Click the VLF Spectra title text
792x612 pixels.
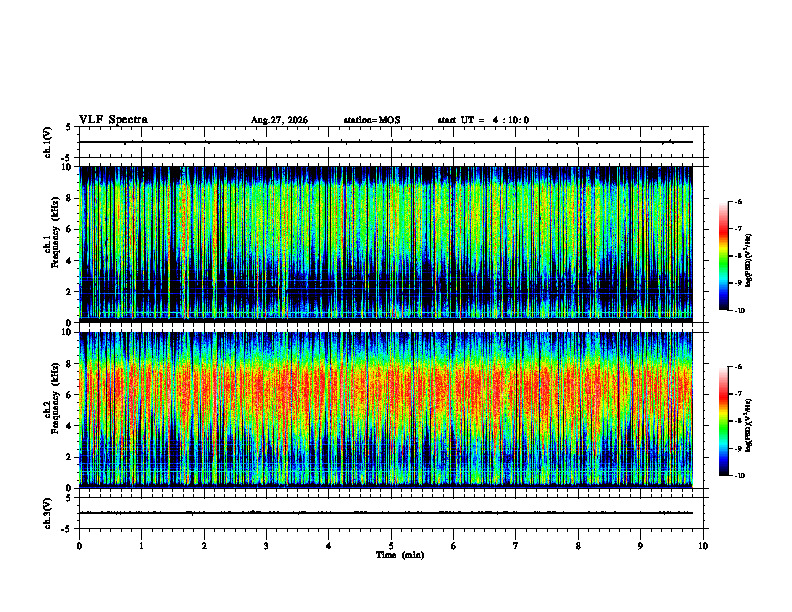tap(113, 120)
